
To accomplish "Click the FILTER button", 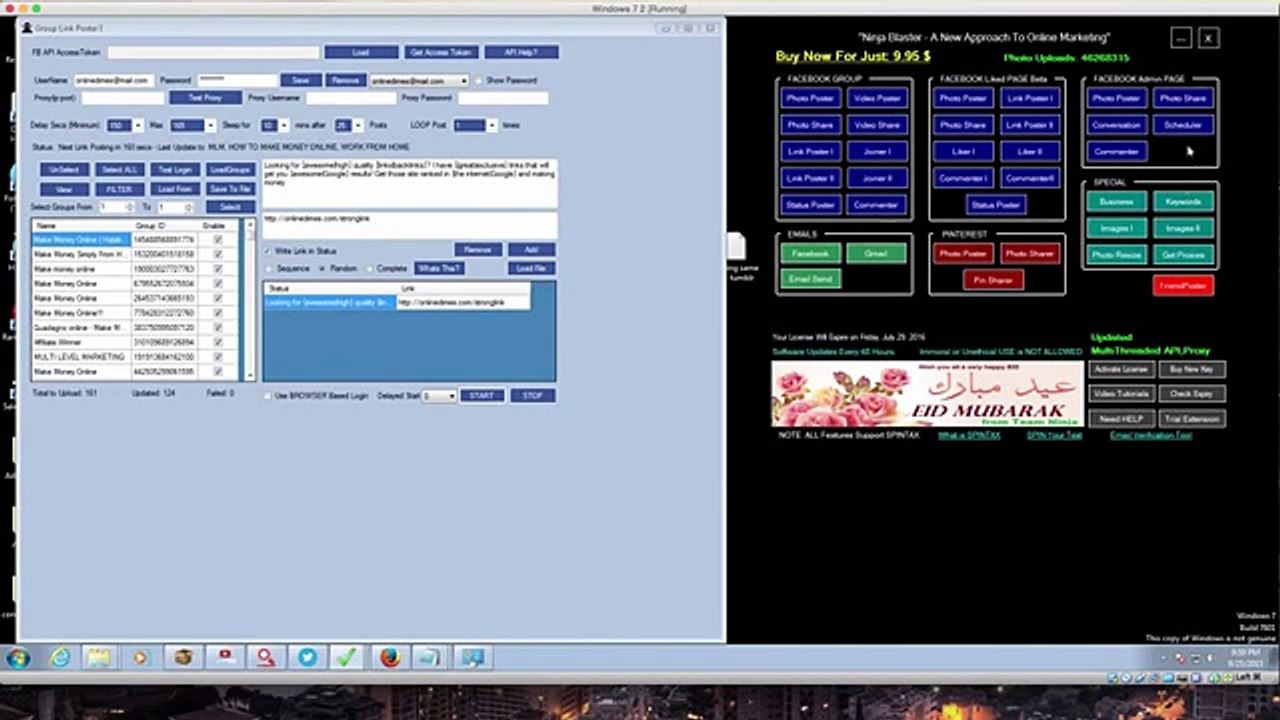I will click(119, 189).
